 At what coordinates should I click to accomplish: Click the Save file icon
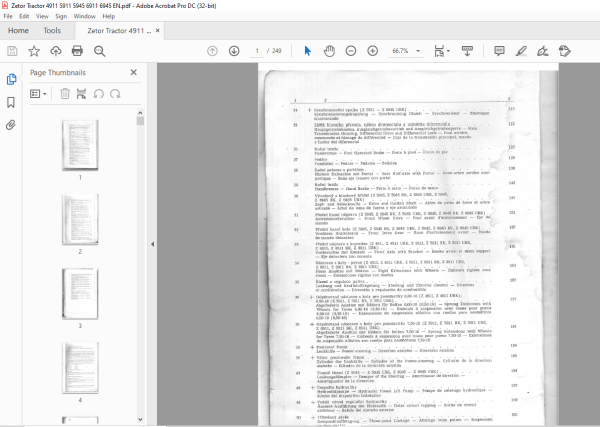tap(12, 51)
